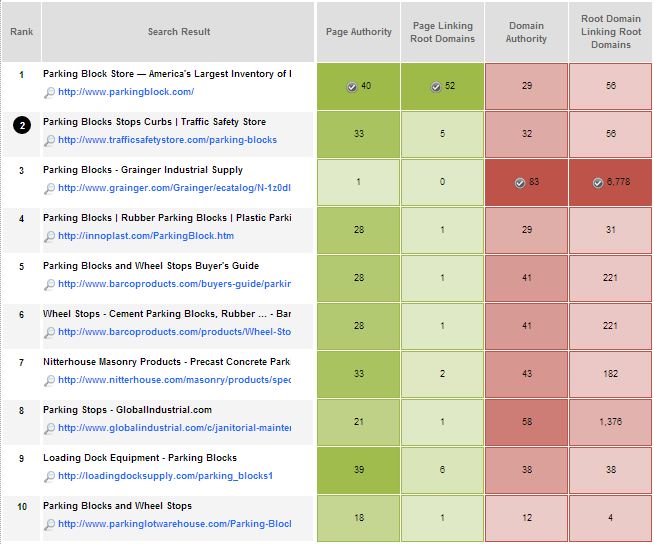Open barcoproducts.com Wheel-Stops product link
This screenshot has width=654, height=544.
click(x=174, y=332)
